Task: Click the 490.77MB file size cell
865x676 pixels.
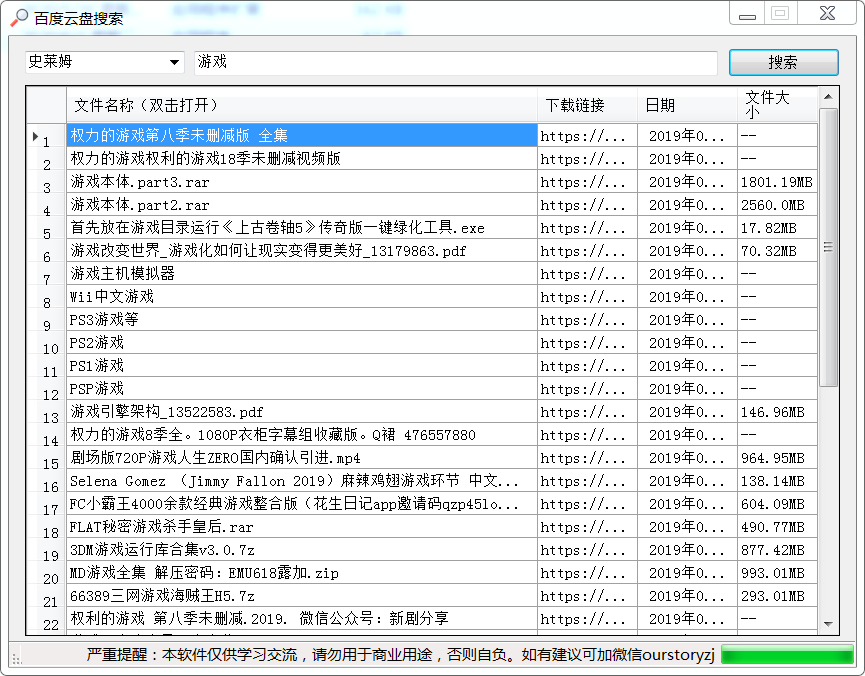Action: coord(777,526)
